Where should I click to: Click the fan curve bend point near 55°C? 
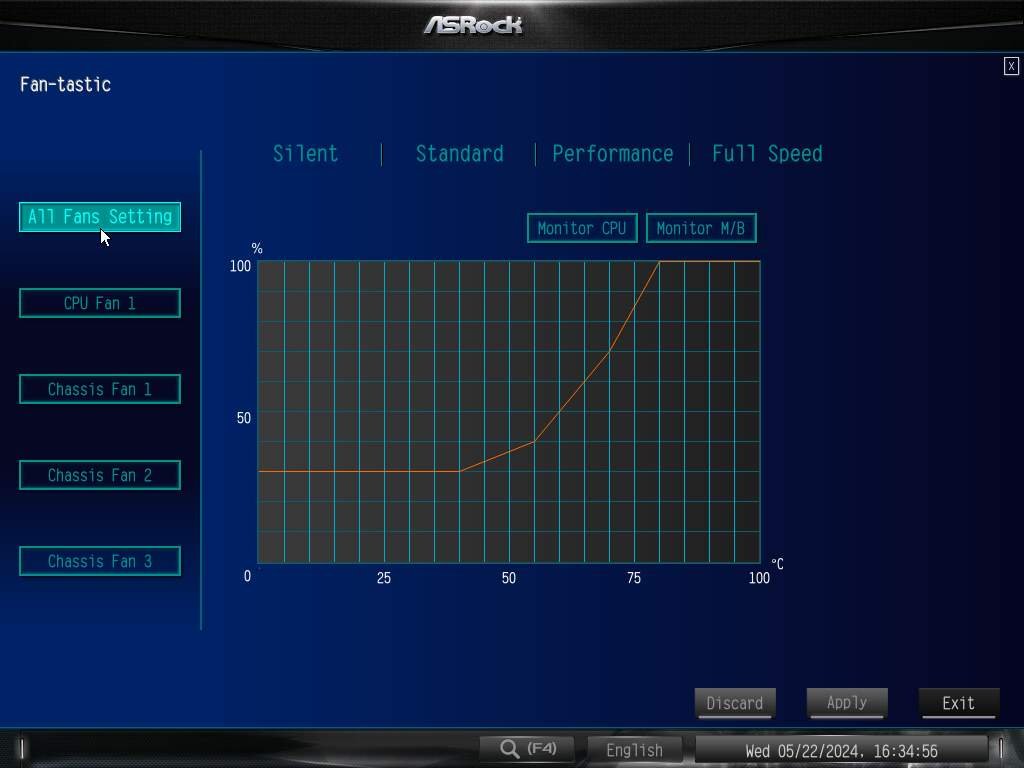[x=535, y=440]
